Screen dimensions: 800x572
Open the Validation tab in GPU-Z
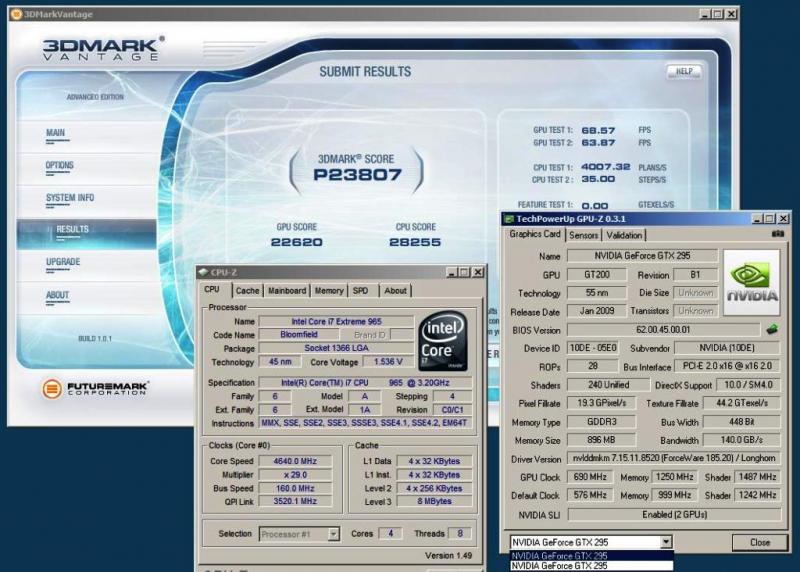tap(624, 235)
